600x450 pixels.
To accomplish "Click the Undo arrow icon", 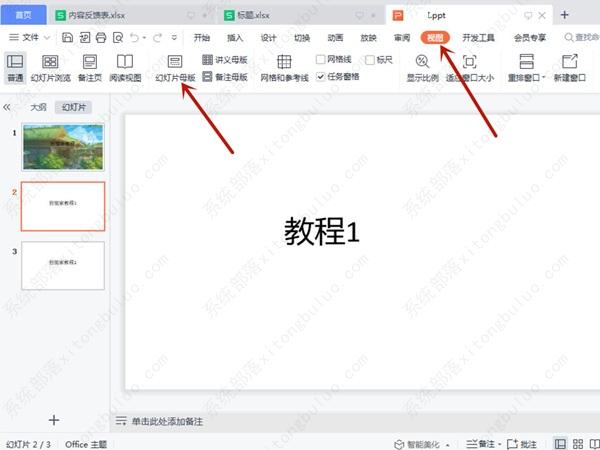I will click(x=134, y=38).
